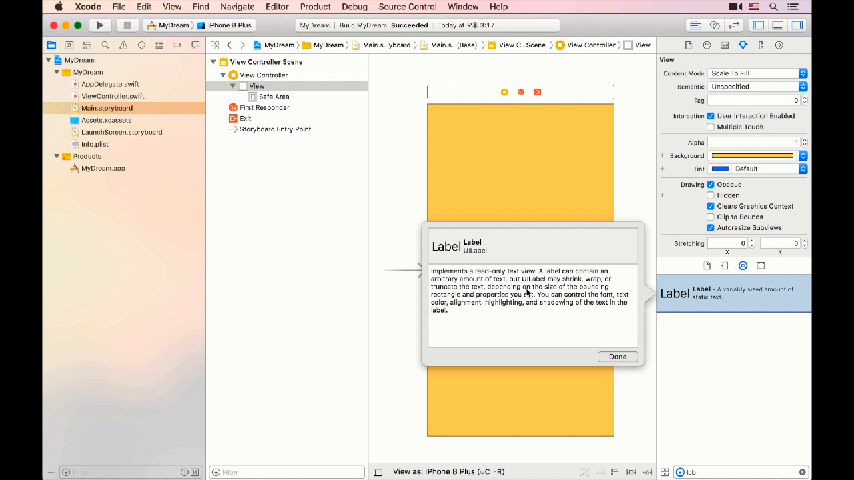Click View as: iPhone 8 Plus
This screenshot has height=480, width=854.
[x=449, y=472]
